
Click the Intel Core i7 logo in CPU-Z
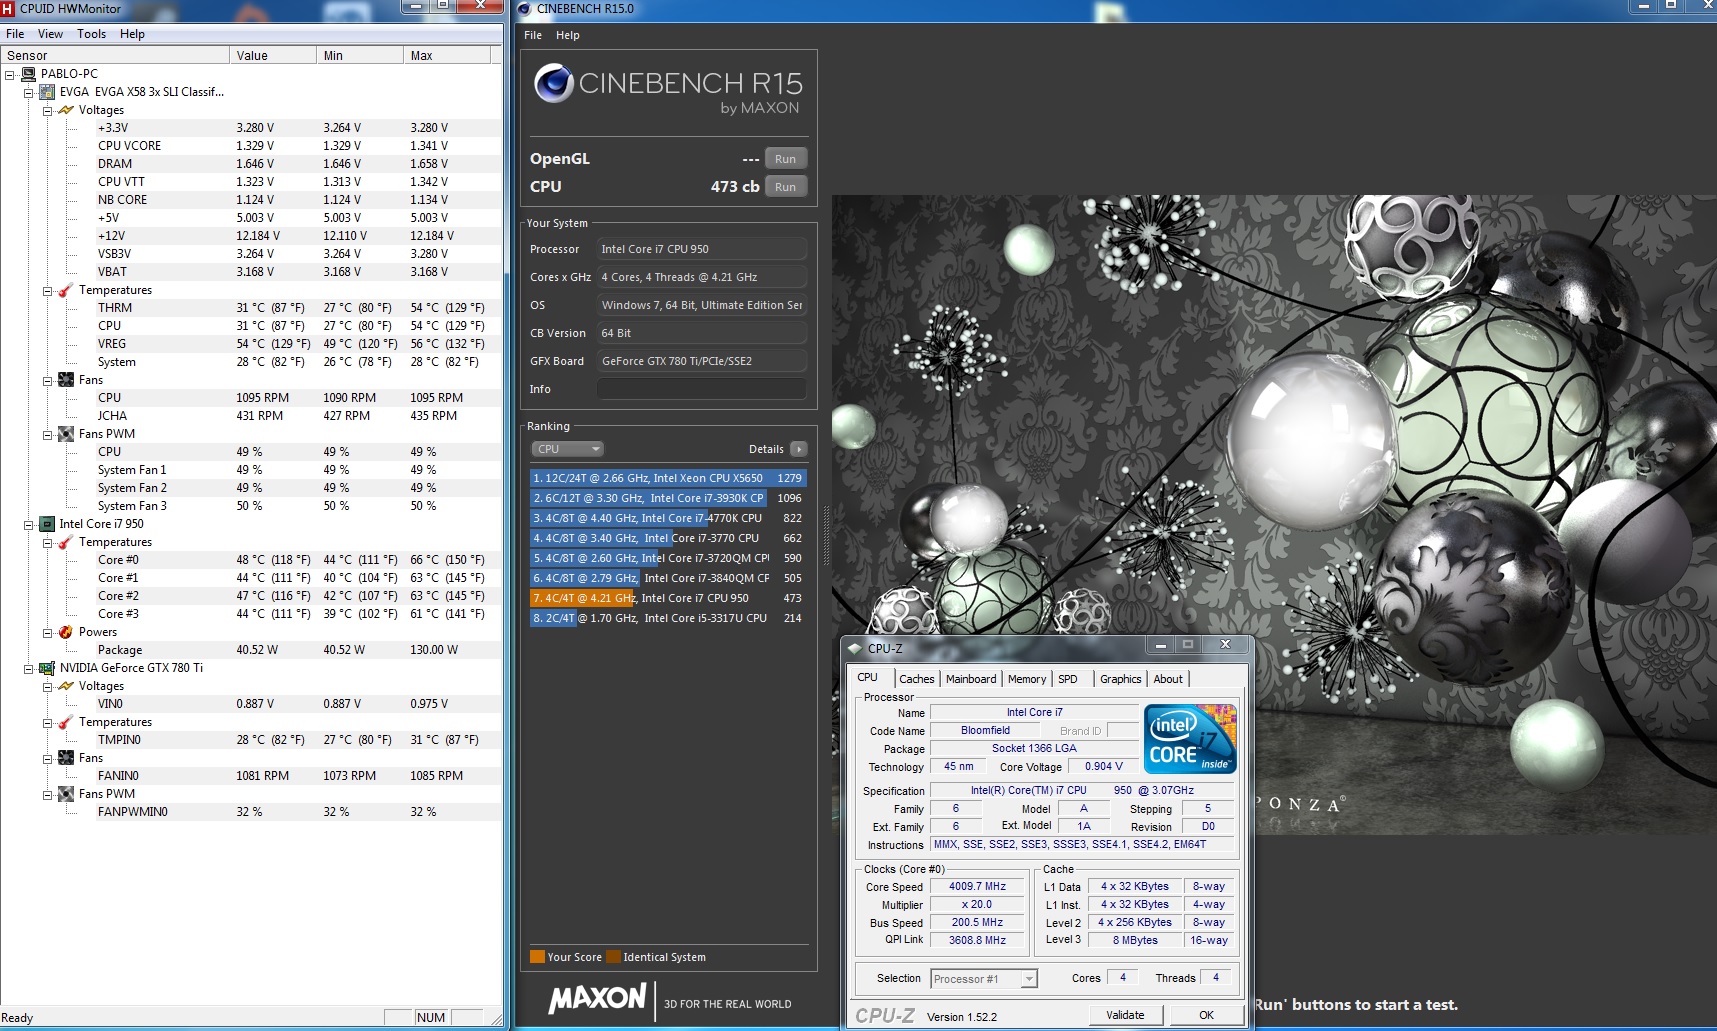click(x=1190, y=739)
